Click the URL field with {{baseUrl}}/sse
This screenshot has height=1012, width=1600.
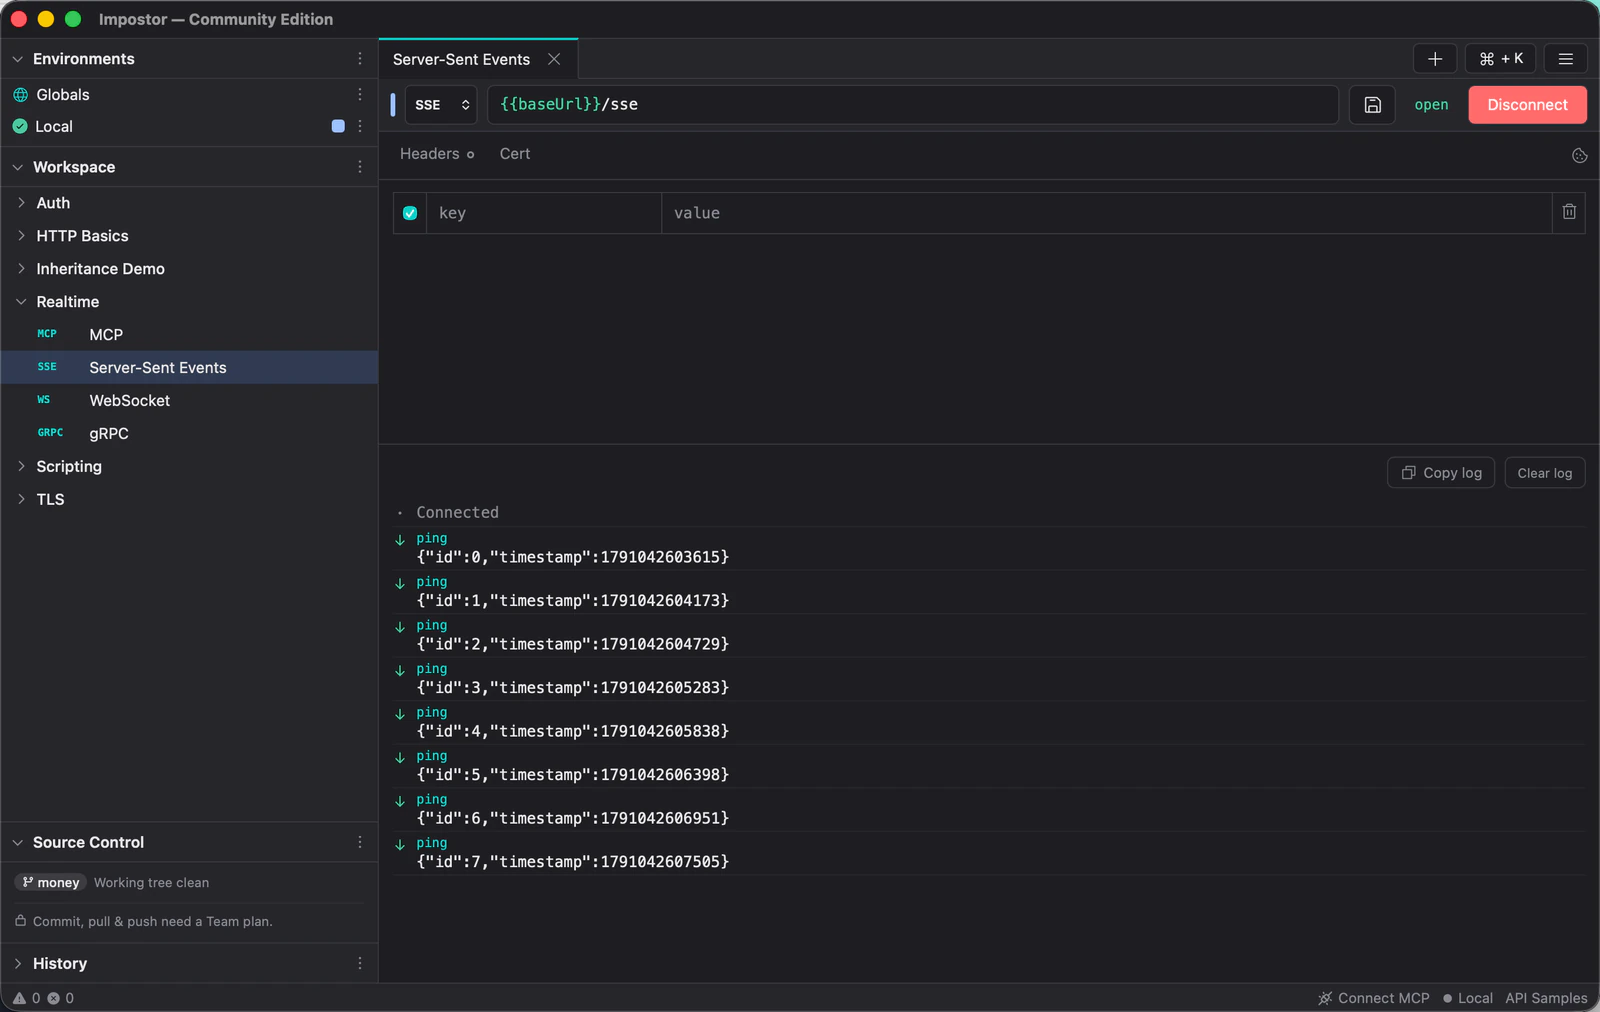coord(912,105)
